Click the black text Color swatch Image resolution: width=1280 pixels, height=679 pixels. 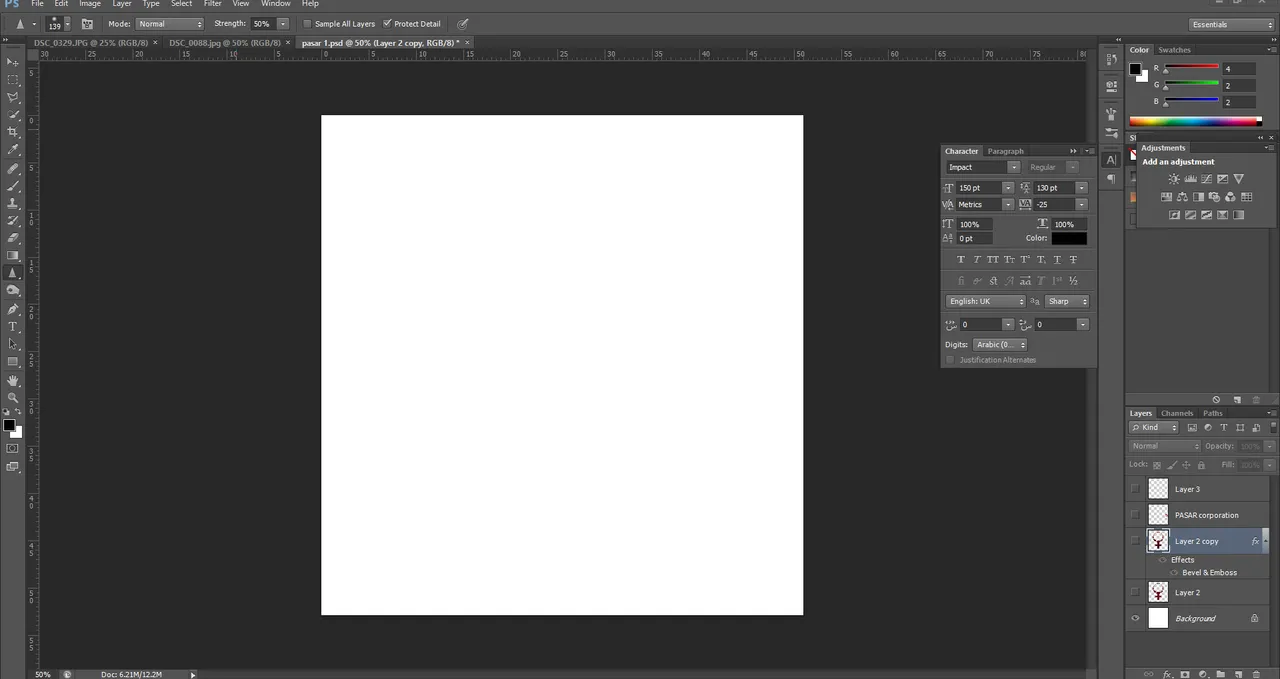1068,238
